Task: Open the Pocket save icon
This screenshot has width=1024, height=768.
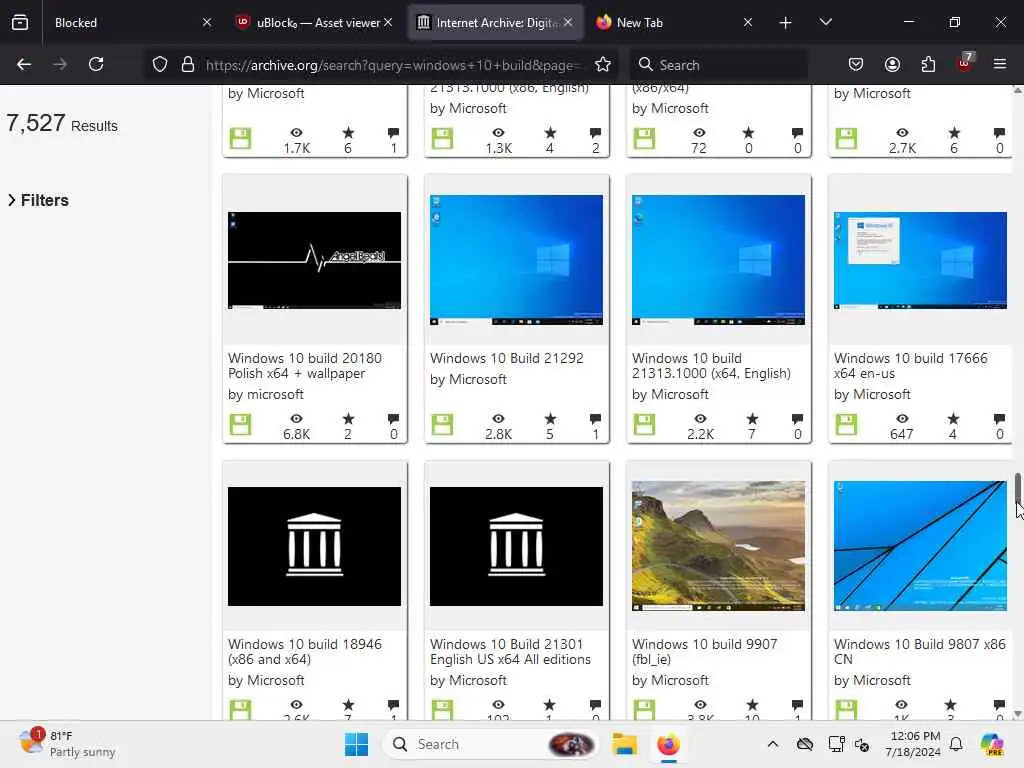Action: [856, 64]
